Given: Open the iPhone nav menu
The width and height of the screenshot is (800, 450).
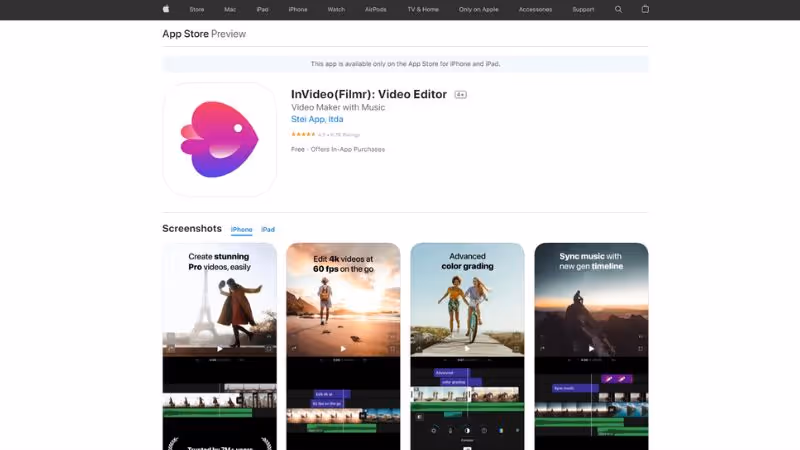Looking at the screenshot, I should click(298, 9).
